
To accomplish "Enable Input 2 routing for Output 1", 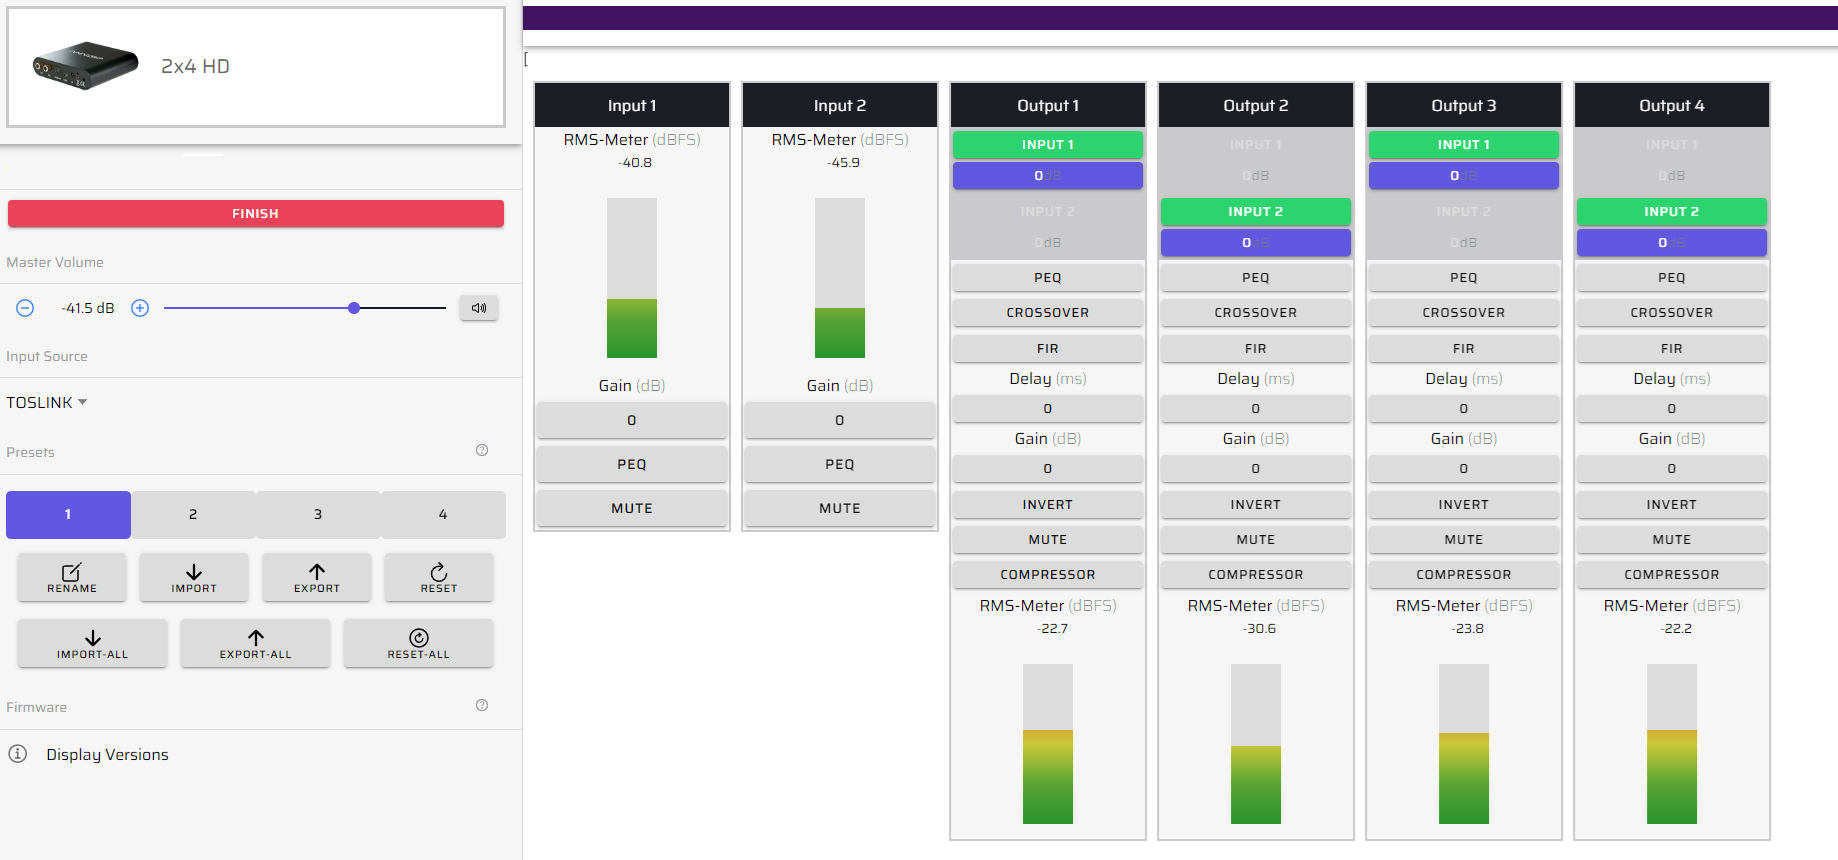I will pyautogui.click(x=1047, y=212).
